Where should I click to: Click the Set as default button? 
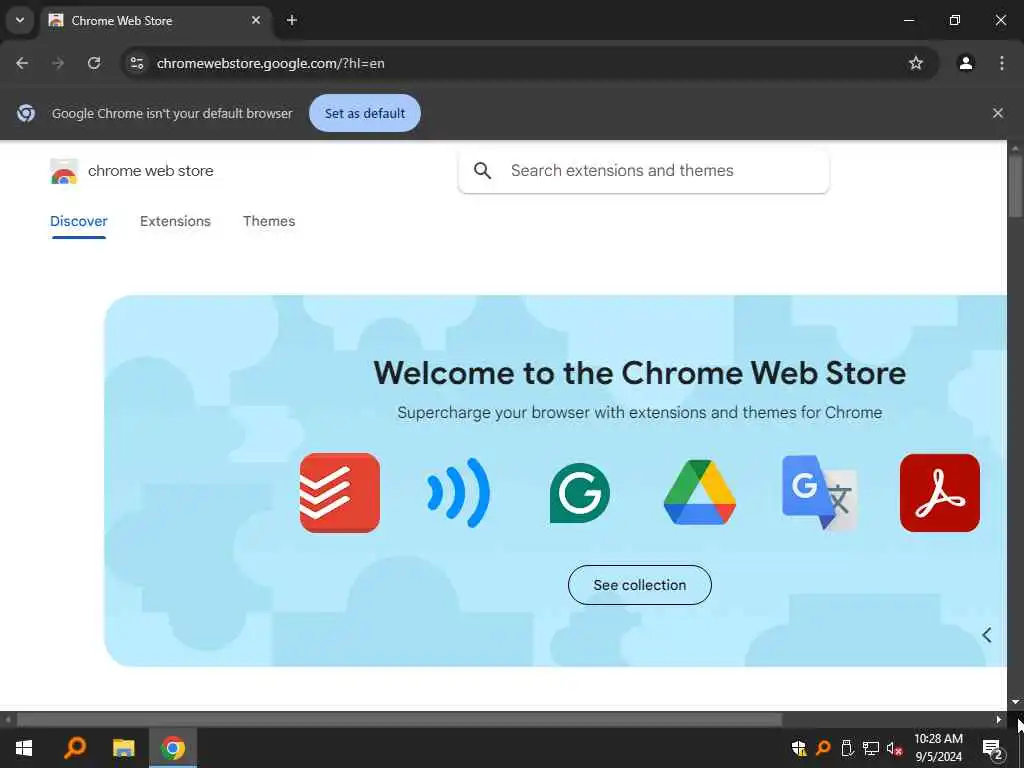coord(364,113)
